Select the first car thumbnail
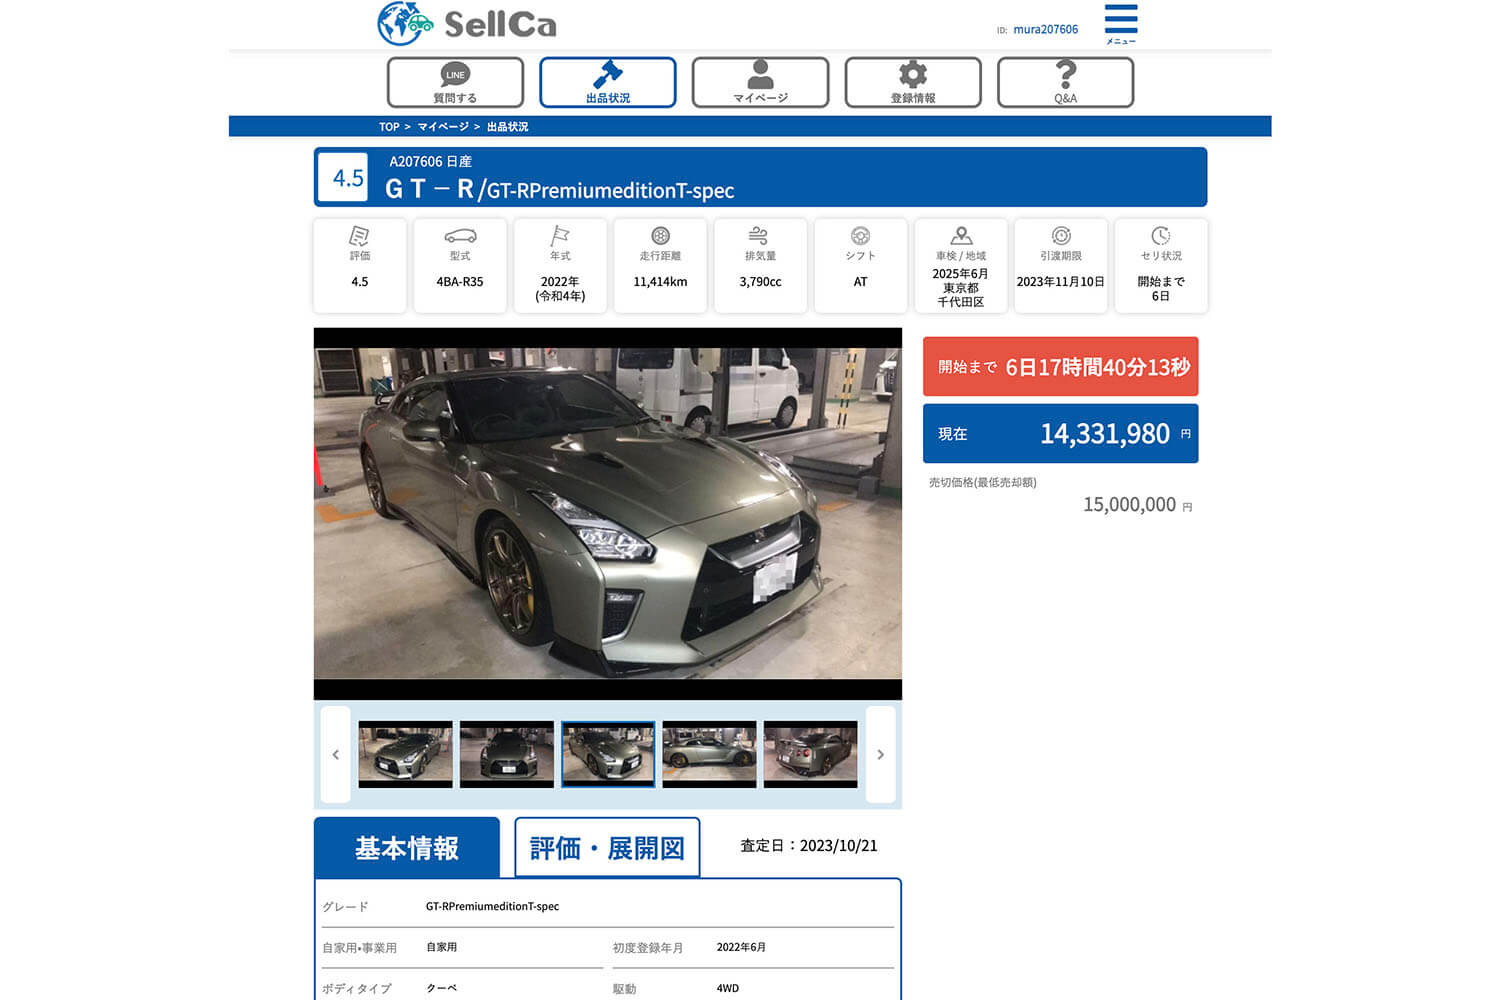Viewport: 1500px width, 1000px height. pyautogui.click(x=405, y=754)
